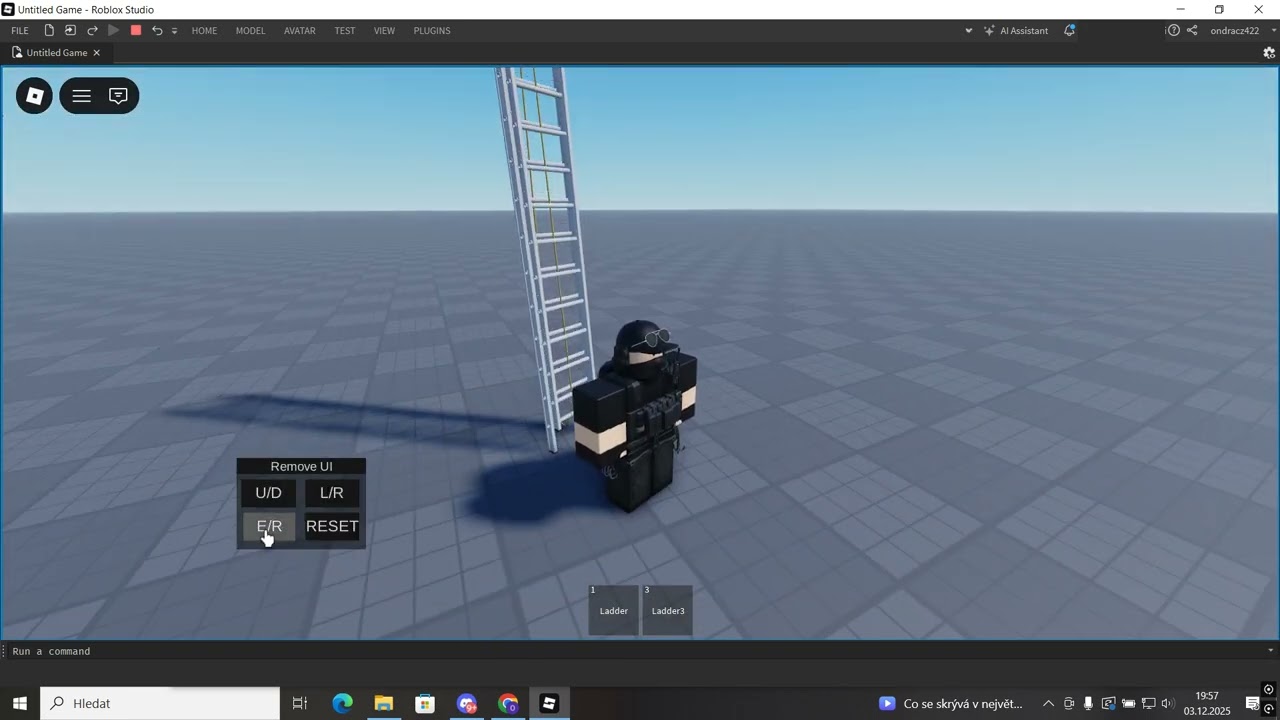Click the Redo arrow icon
Screen dimensions: 1280x720
click(x=92, y=31)
